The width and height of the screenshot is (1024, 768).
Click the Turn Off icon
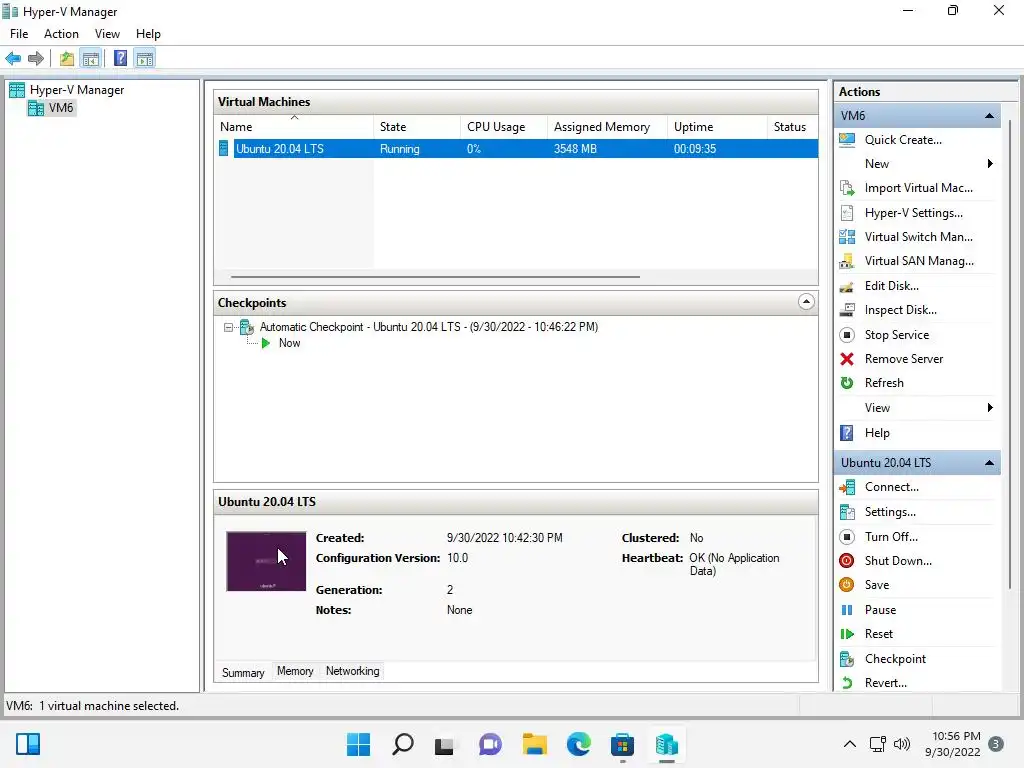tap(847, 537)
